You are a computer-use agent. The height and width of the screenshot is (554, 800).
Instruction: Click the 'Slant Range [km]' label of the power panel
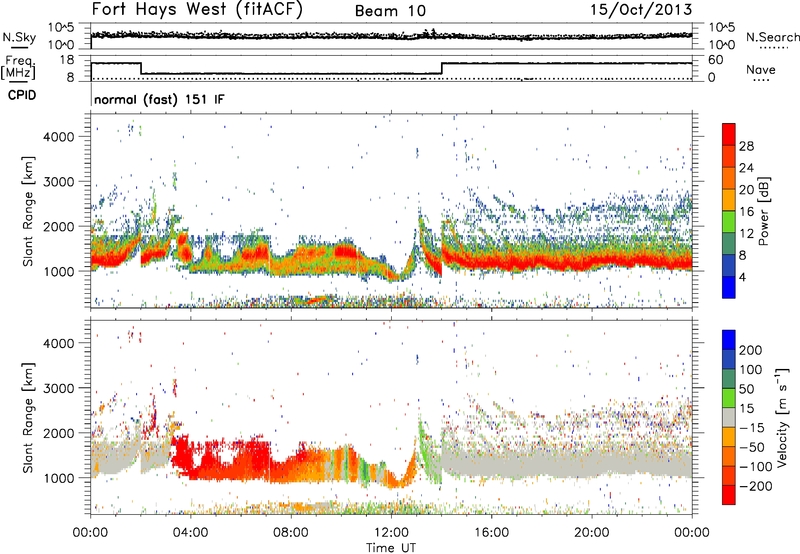click(x=29, y=211)
